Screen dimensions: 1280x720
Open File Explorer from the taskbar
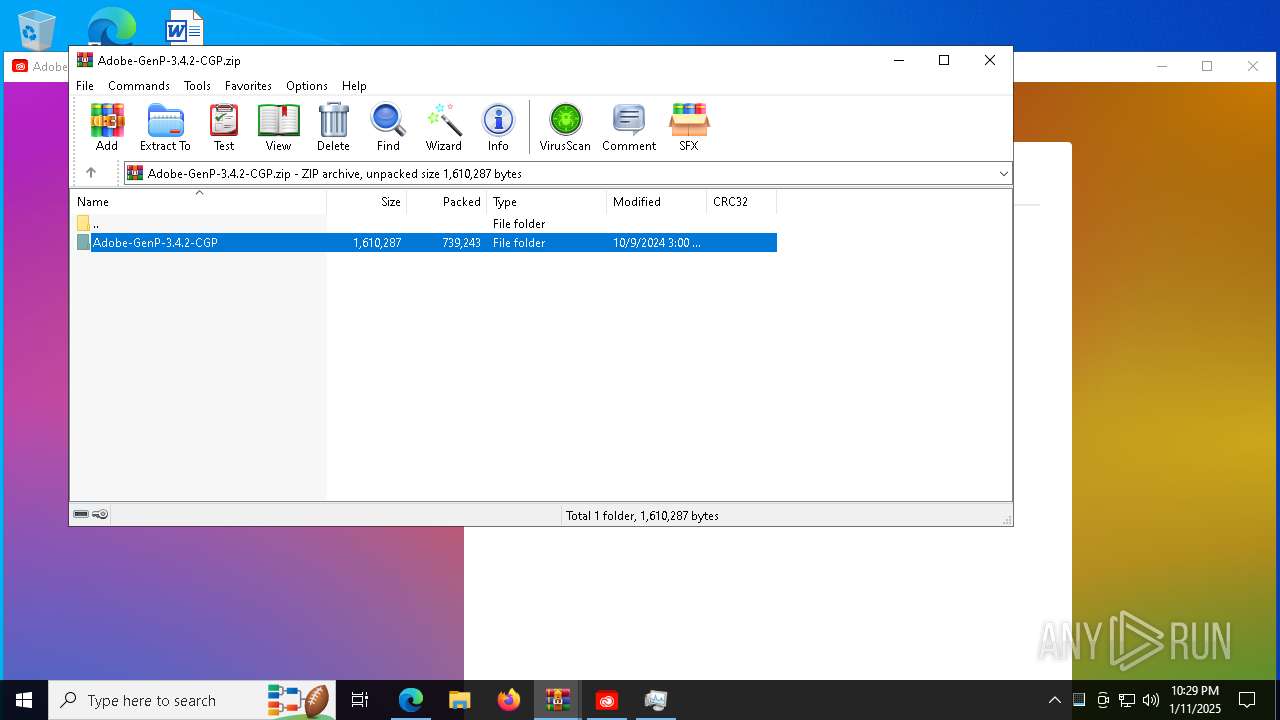460,700
